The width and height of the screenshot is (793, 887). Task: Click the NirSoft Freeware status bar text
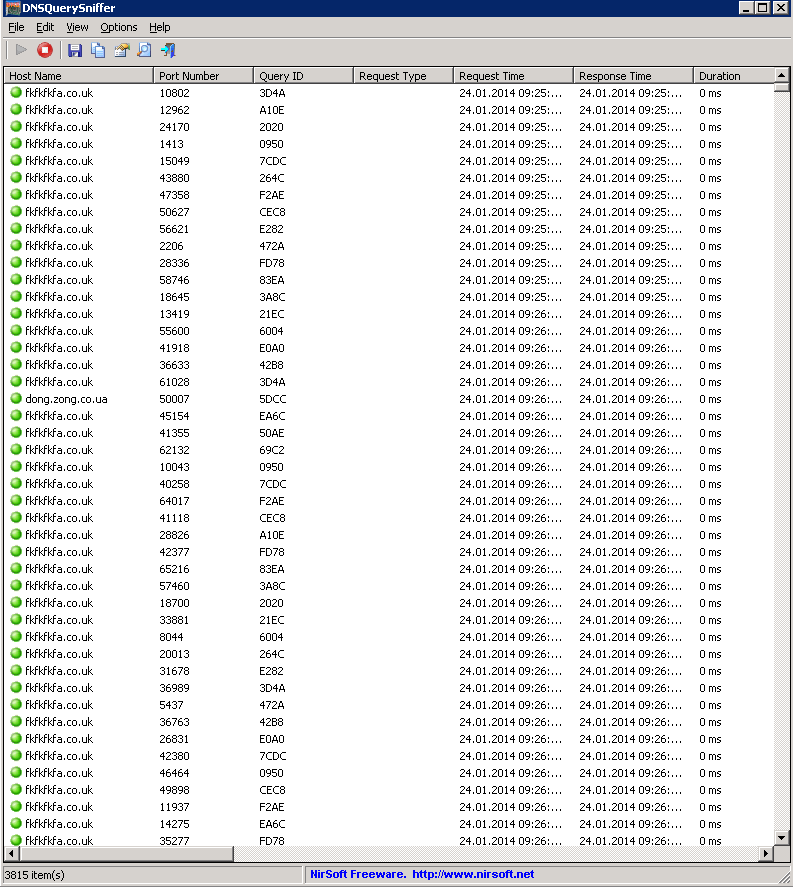pyautogui.click(x=357, y=874)
